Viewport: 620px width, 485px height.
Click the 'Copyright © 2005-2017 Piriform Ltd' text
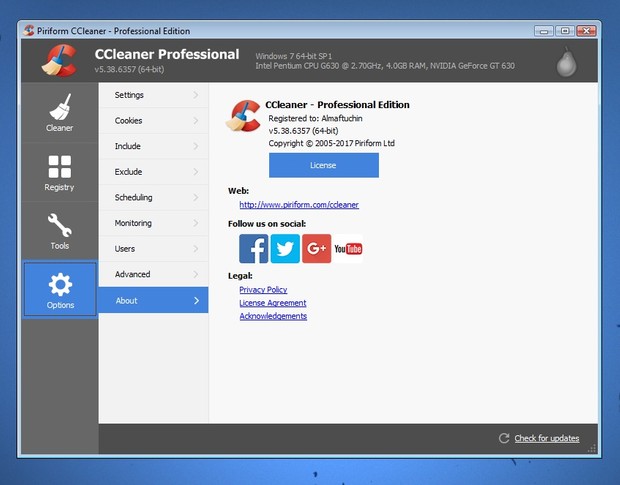point(331,143)
